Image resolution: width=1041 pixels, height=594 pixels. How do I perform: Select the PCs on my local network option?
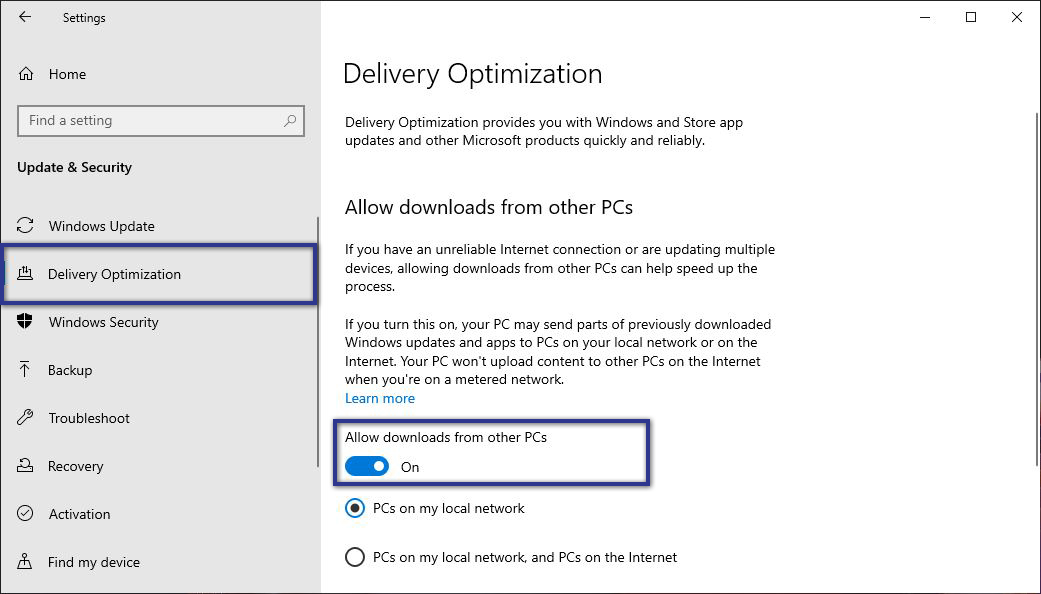point(355,508)
